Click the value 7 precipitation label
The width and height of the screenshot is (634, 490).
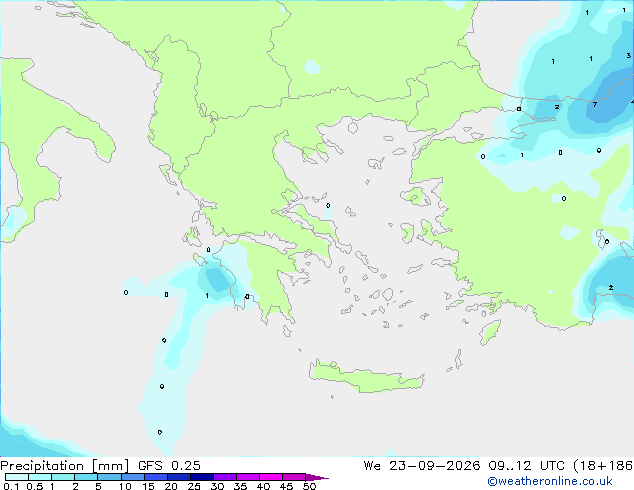[594, 105]
